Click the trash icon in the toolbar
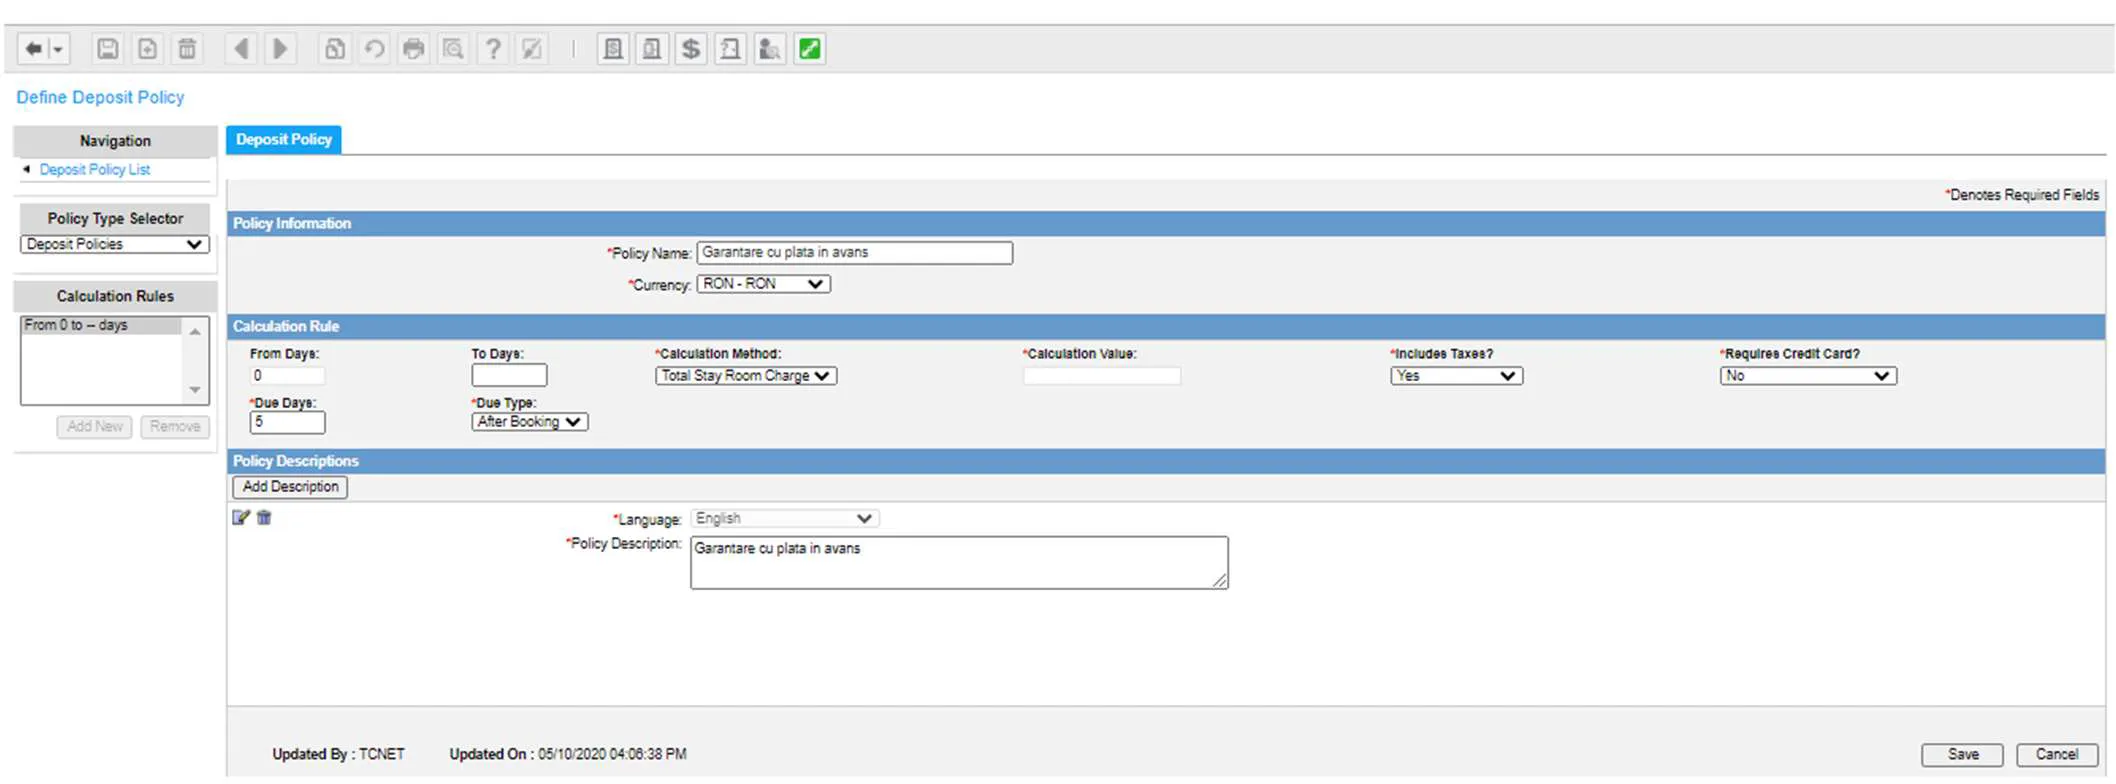2116x784 pixels. (187, 49)
